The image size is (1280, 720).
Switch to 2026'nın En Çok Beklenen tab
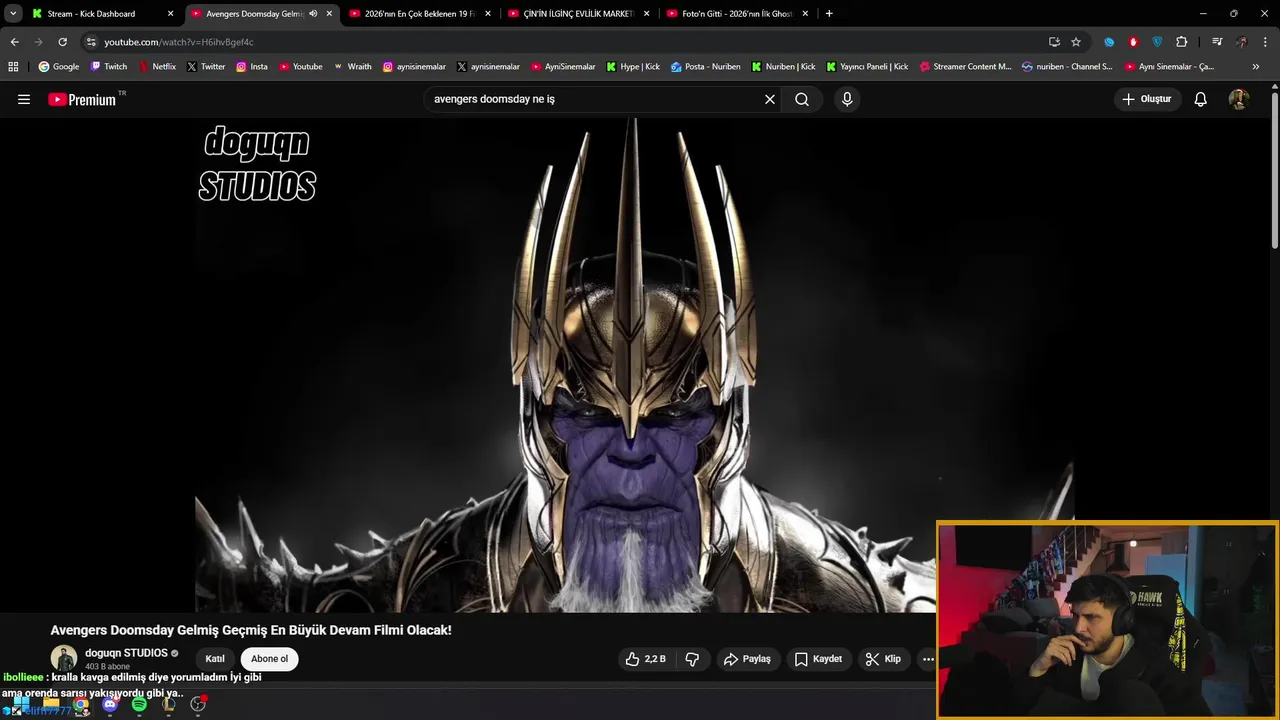click(x=420, y=14)
